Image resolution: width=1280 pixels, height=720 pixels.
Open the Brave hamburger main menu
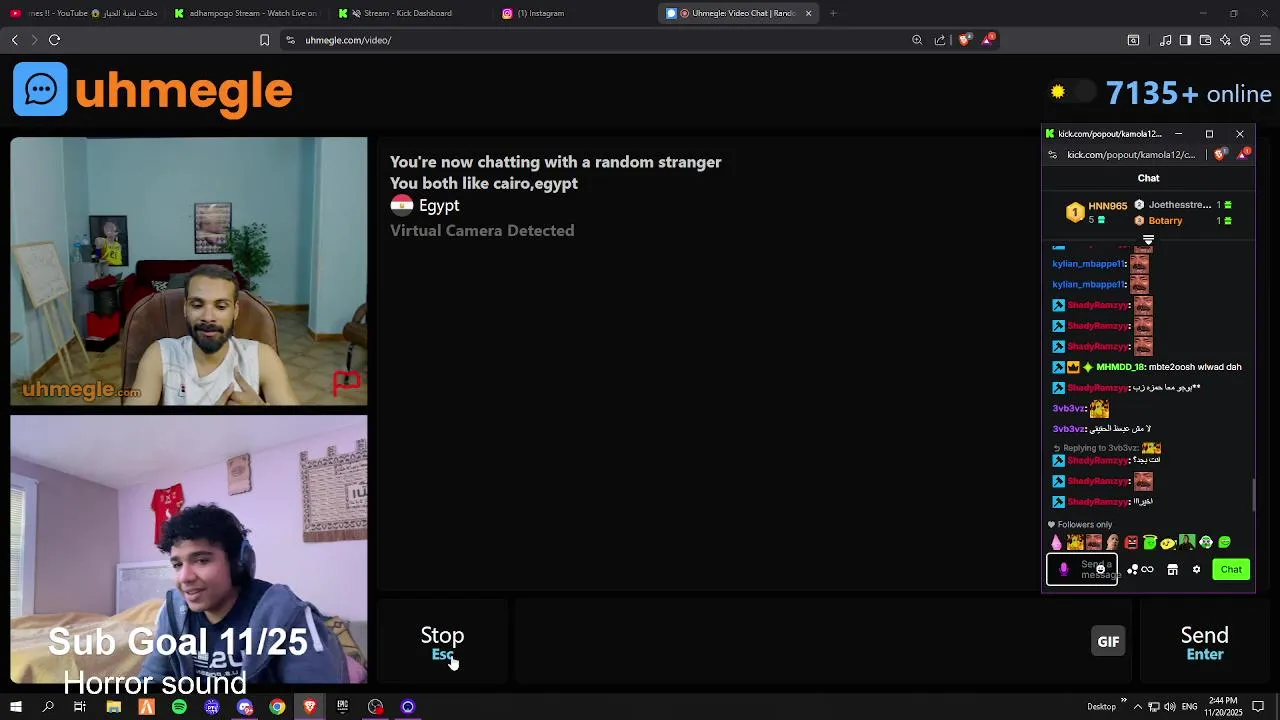point(1265,40)
